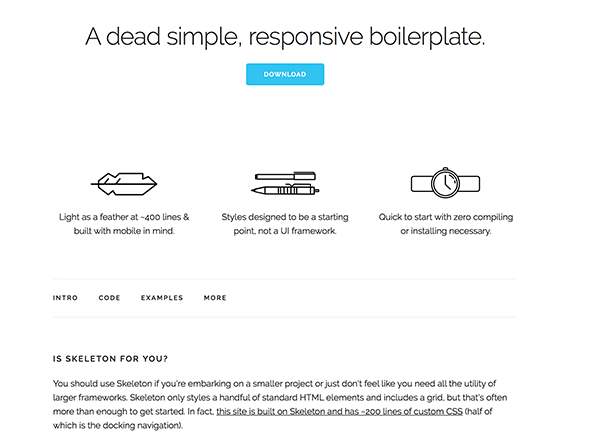Jump to the Examples section
Viewport: 600px width, 440px height.
pos(162,298)
